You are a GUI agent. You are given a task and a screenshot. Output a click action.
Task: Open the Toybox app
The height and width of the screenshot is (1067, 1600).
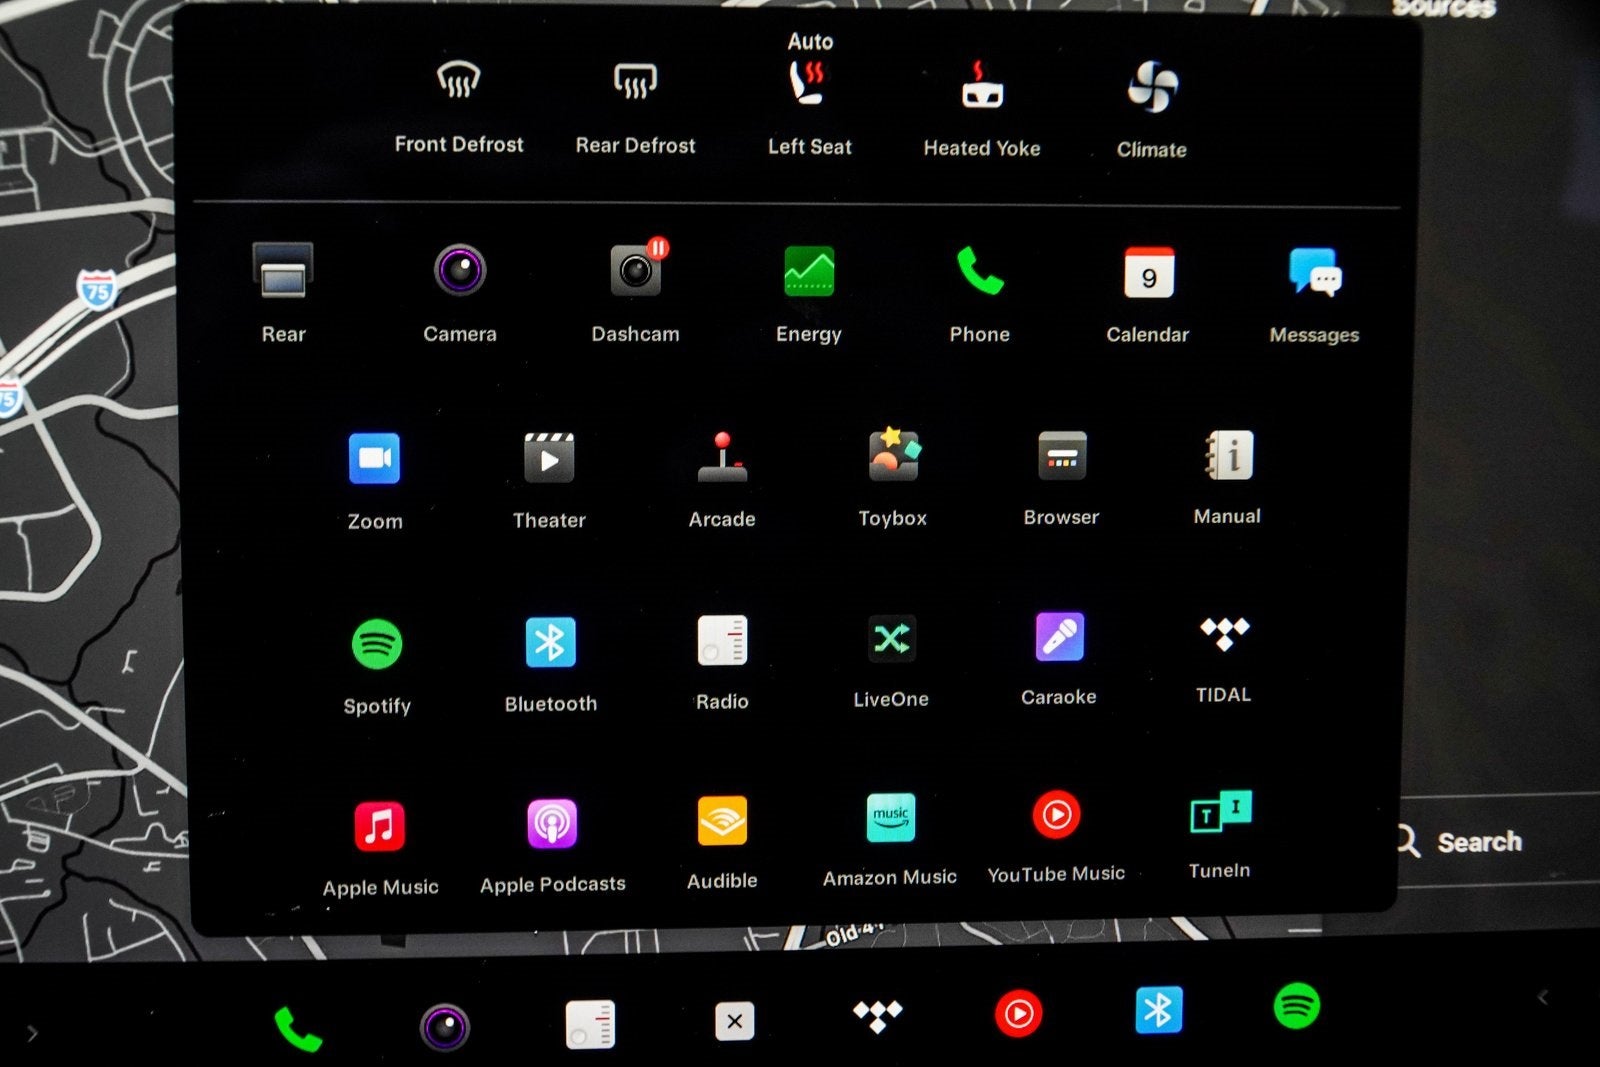click(x=893, y=457)
